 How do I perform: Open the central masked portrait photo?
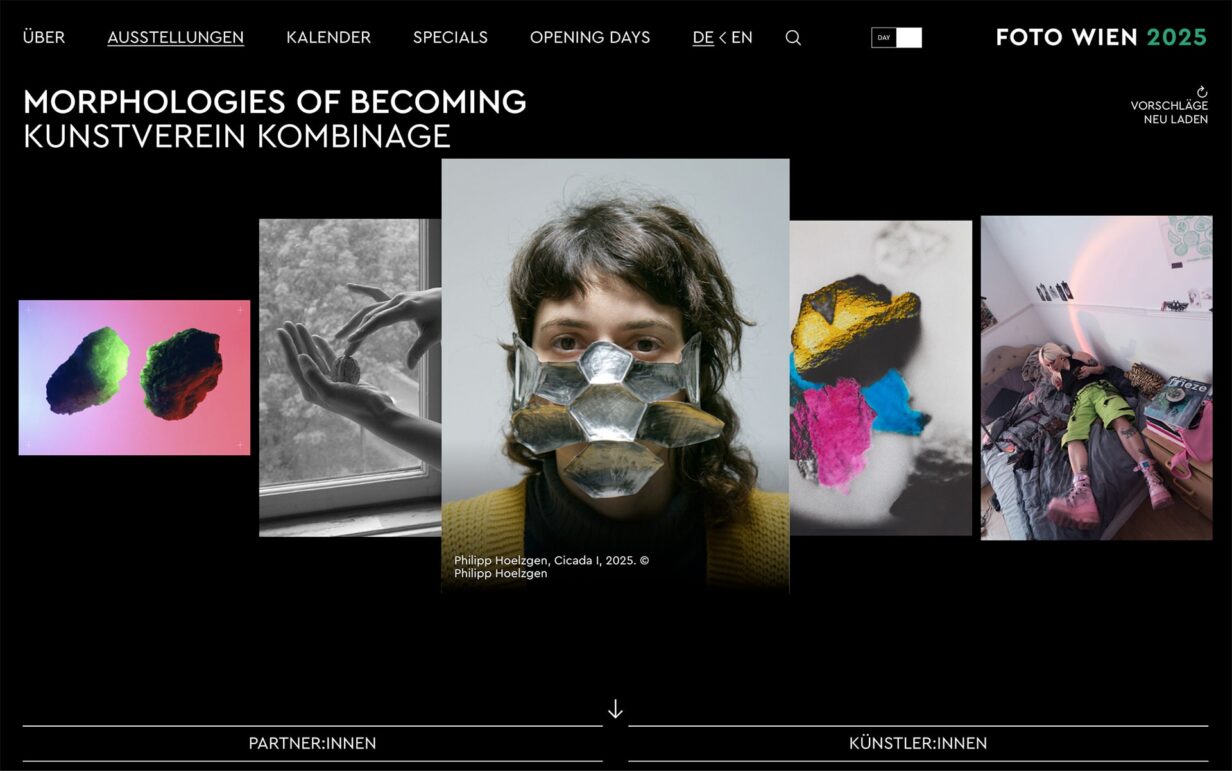(x=615, y=375)
